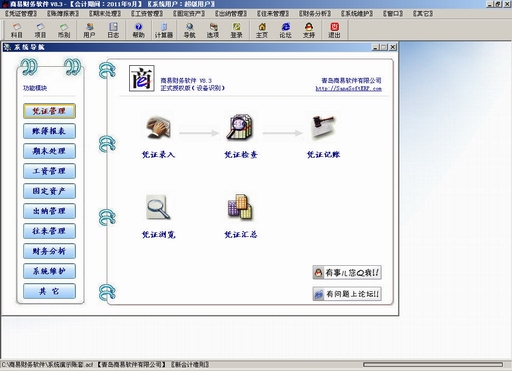Select 往来管理 module button in sidebar
The height and width of the screenshot is (371, 512).
pos(49,231)
